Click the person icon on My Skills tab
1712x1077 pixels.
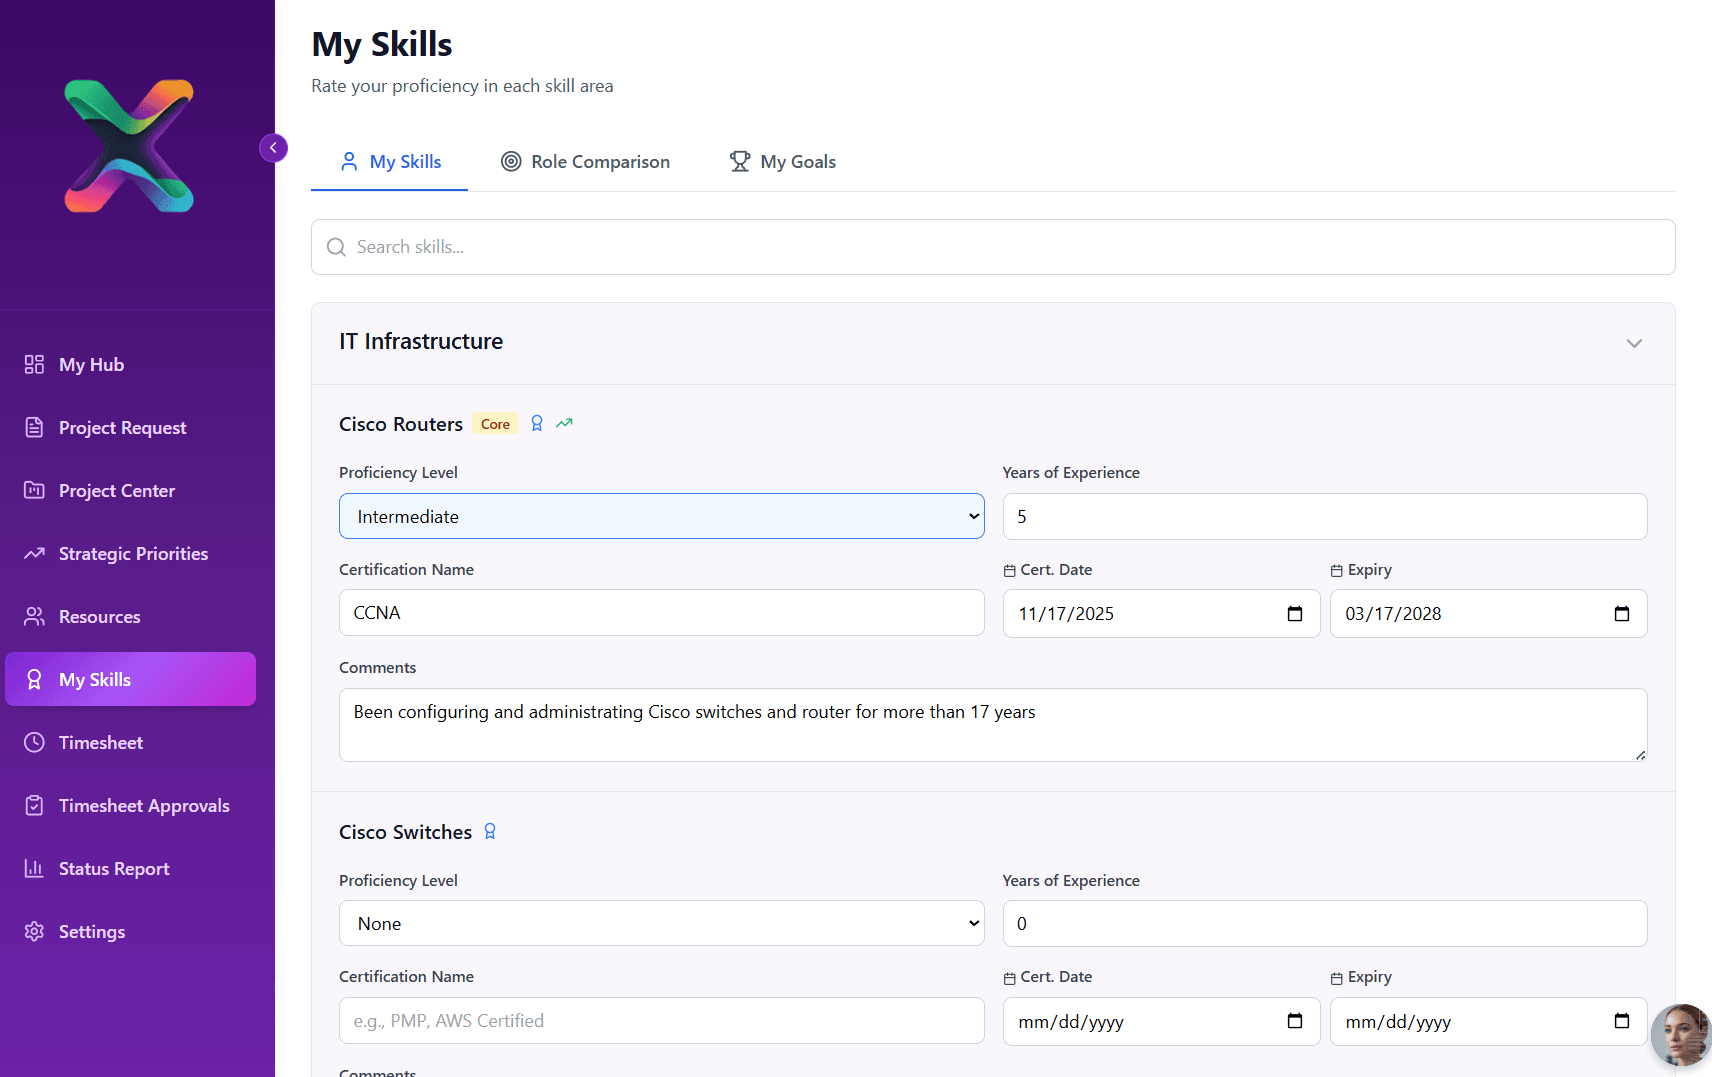pos(349,161)
